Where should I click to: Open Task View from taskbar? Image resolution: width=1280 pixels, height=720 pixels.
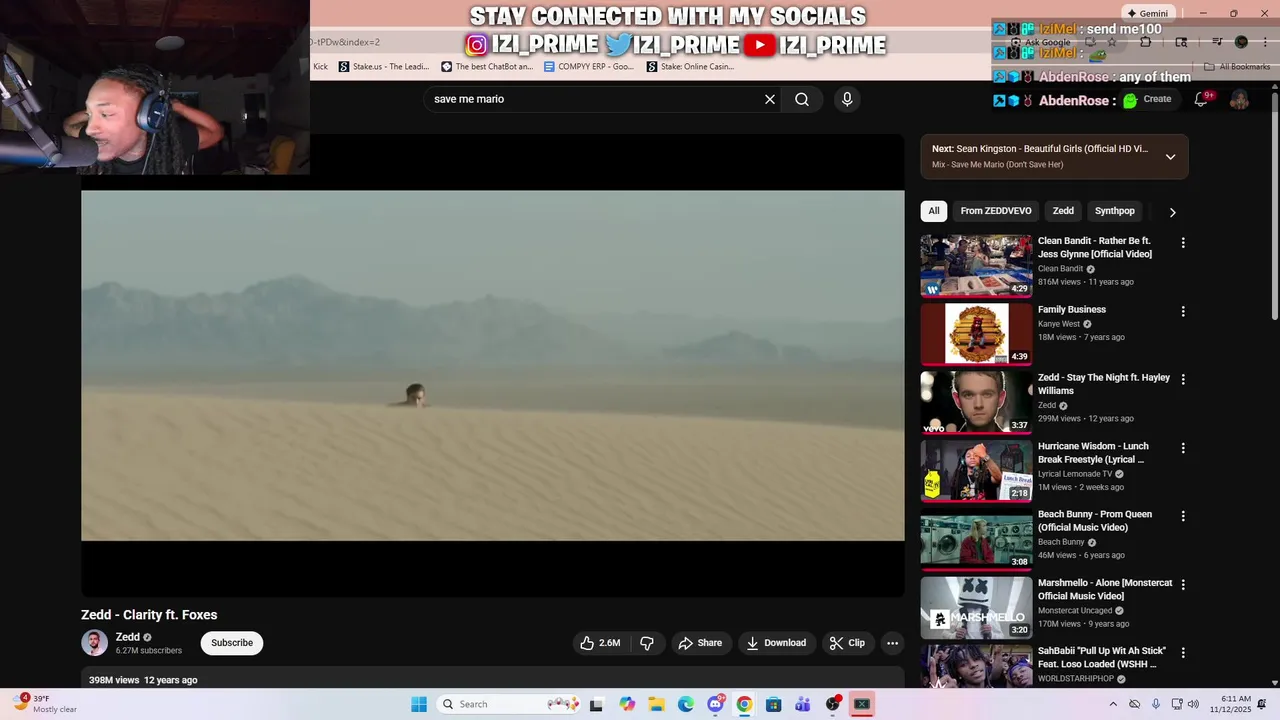[x=597, y=704]
